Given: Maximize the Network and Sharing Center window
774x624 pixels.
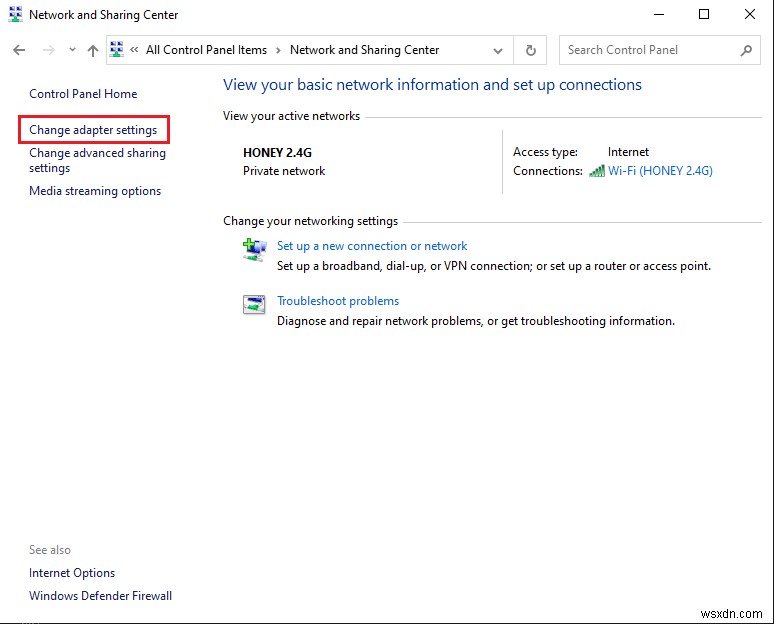Looking at the screenshot, I should 704,14.
